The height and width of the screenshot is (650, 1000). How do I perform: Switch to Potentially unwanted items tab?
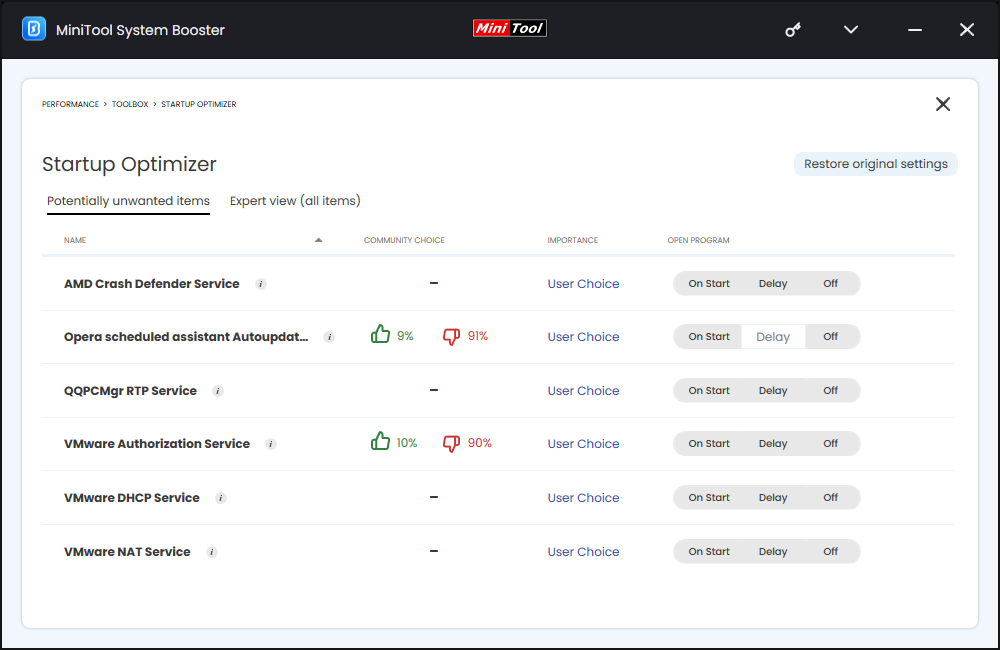pos(128,201)
